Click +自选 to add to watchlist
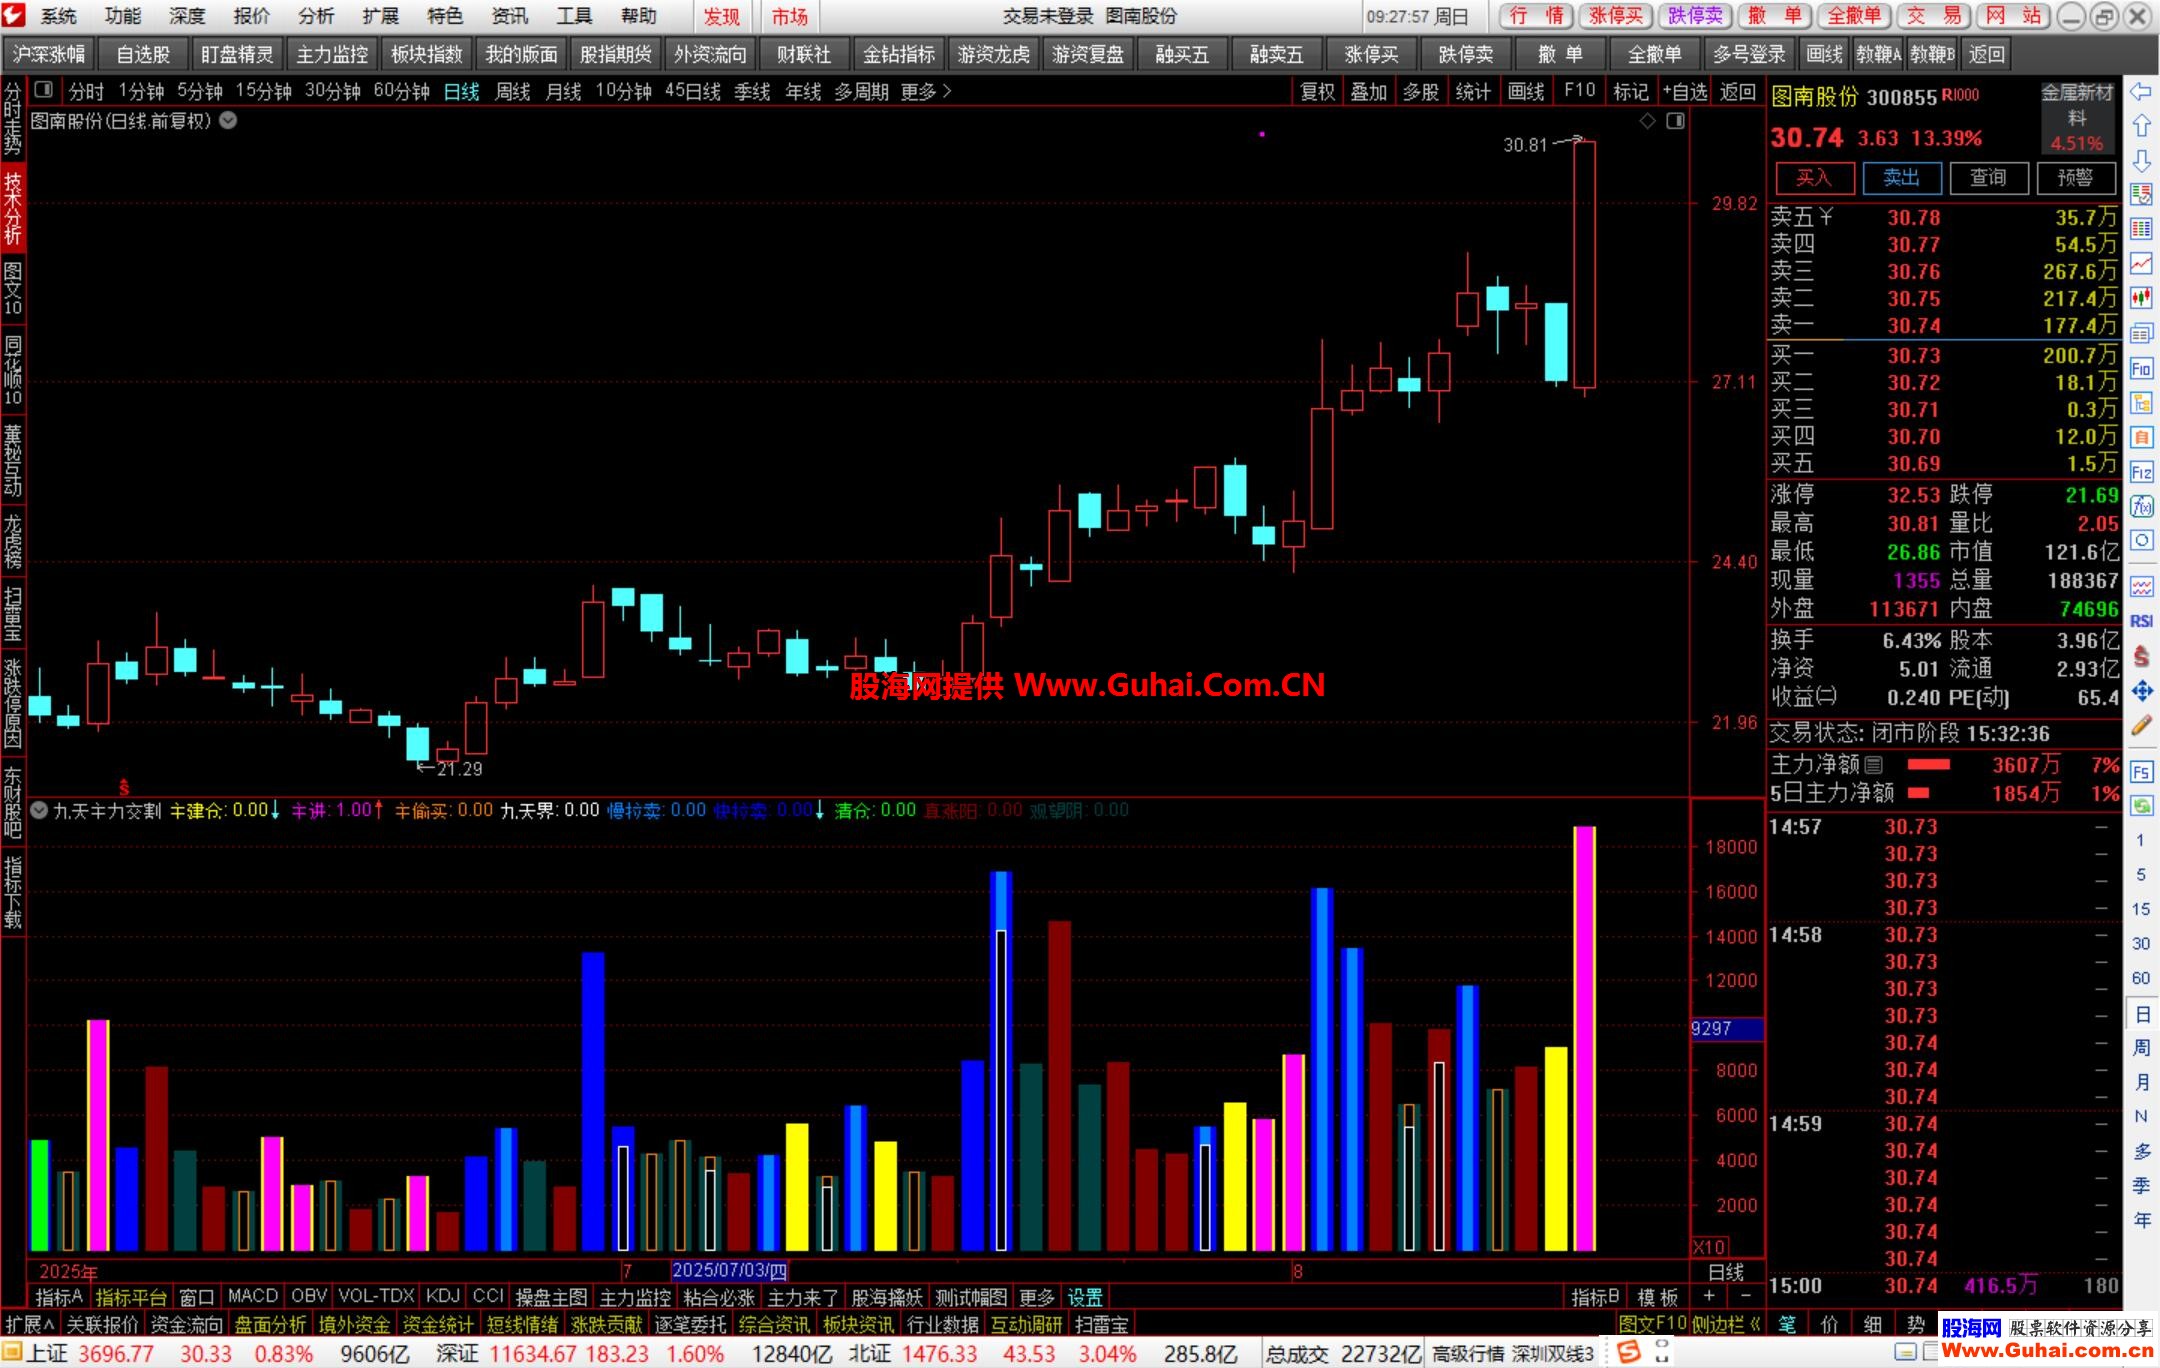The width and height of the screenshot is (2160, 1368). coord(1685,91)
